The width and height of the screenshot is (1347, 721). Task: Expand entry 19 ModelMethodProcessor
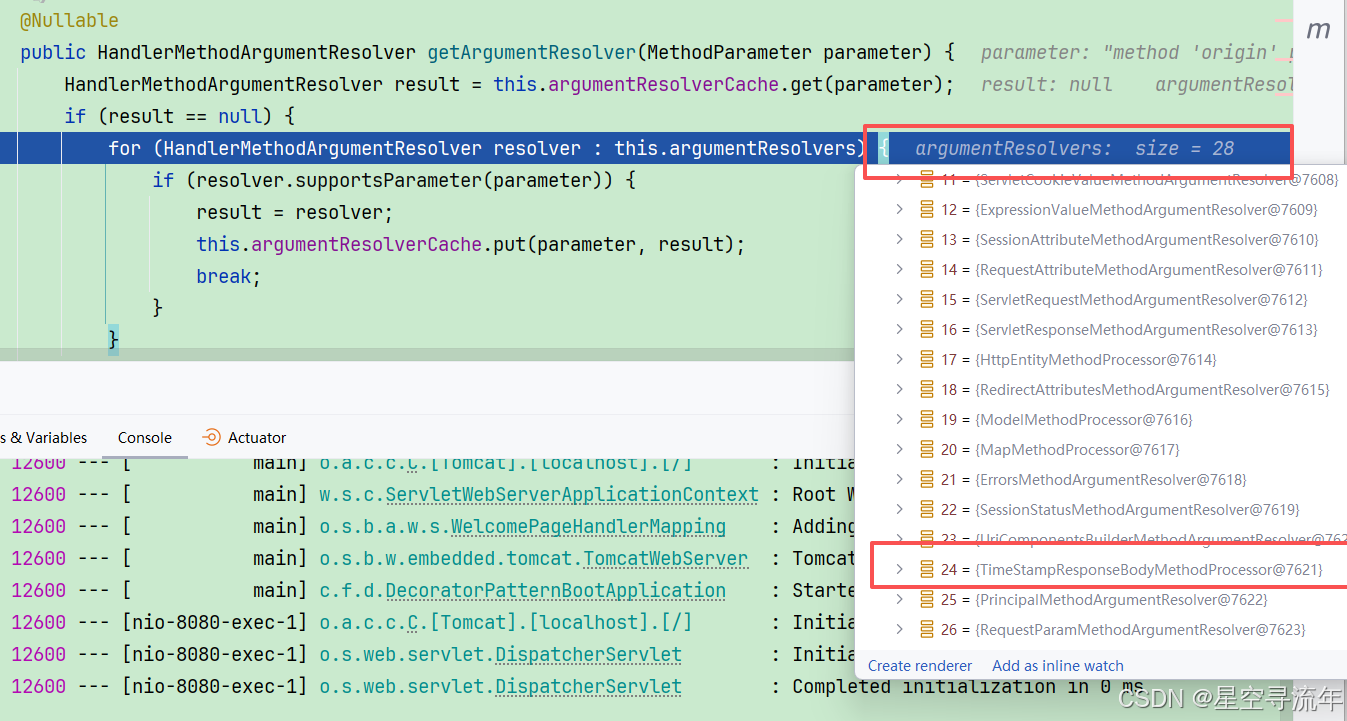coord(899,419)
